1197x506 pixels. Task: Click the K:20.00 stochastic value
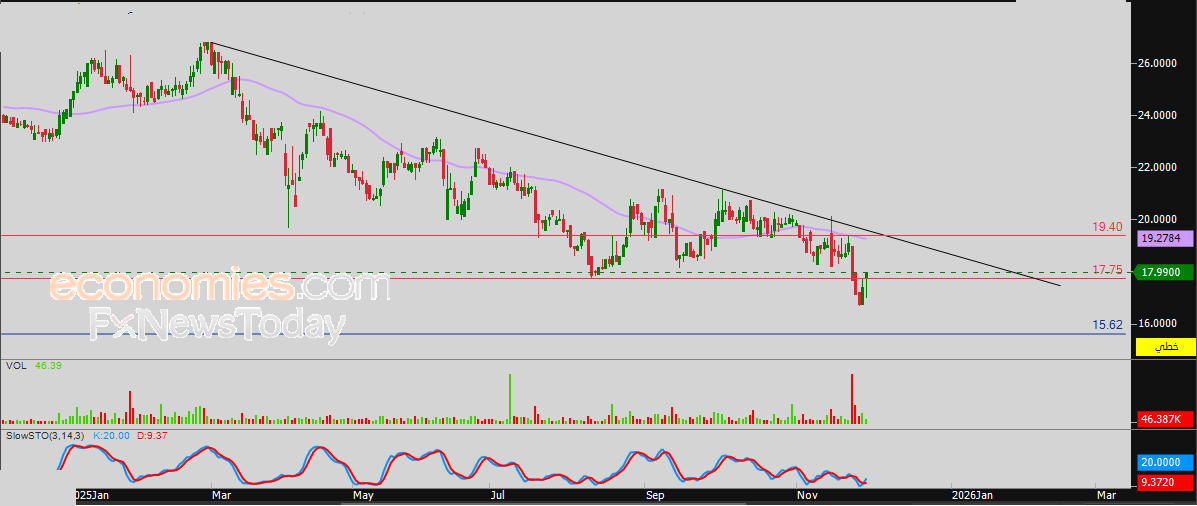(x=111, y=435)
